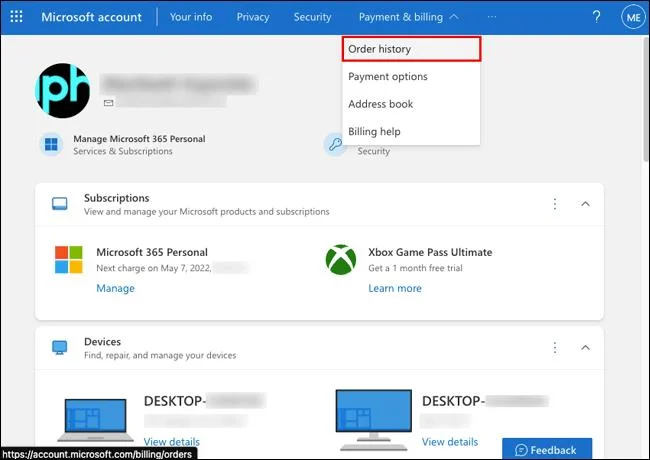Click the help question mark icon
Screen dimensions: 650x460
(x=596, y=17)
